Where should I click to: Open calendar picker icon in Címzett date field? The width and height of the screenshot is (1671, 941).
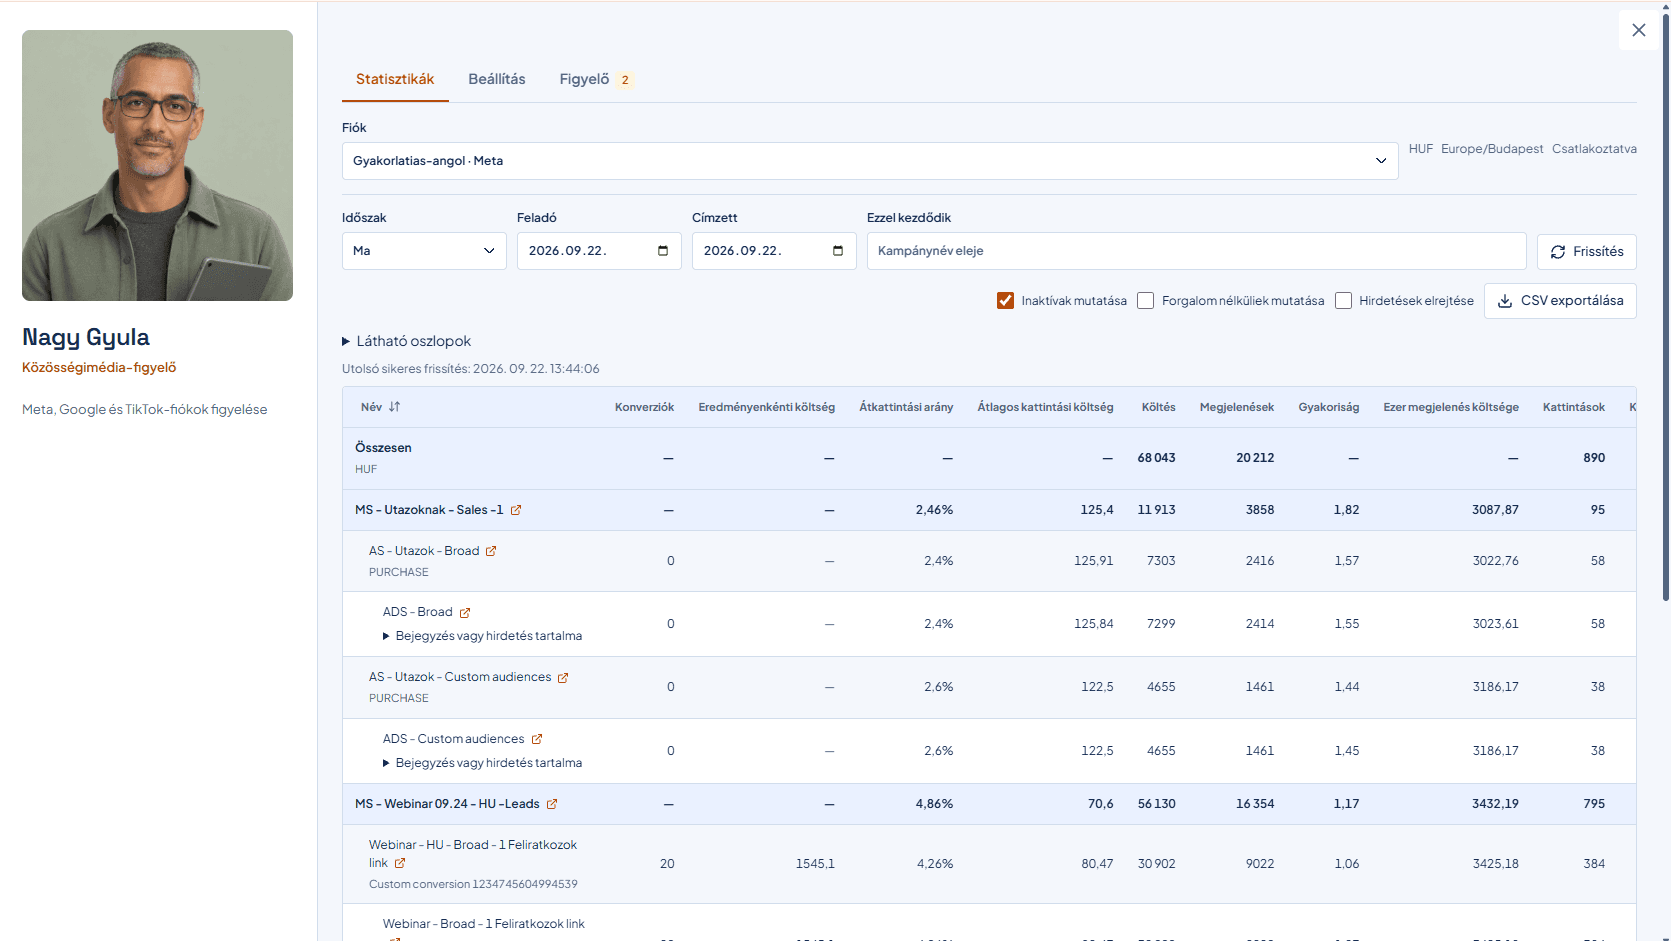[838, 251]
